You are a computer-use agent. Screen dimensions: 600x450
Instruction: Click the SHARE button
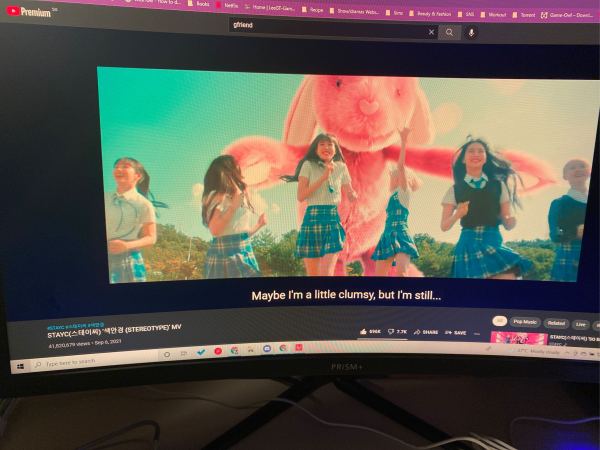pyautogui.click(x=426, y=332)
